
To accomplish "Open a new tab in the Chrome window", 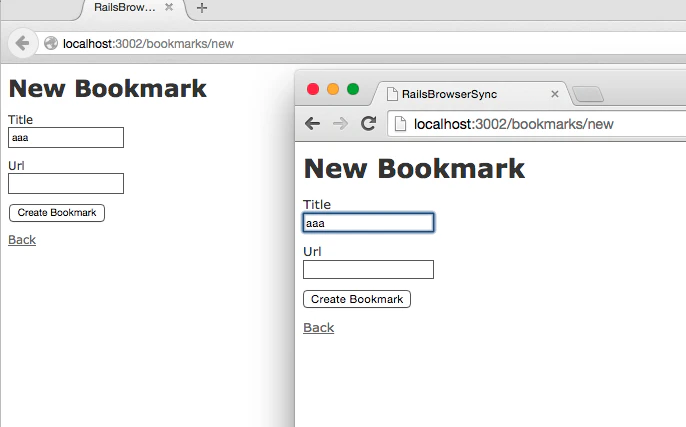I will 588,94.
